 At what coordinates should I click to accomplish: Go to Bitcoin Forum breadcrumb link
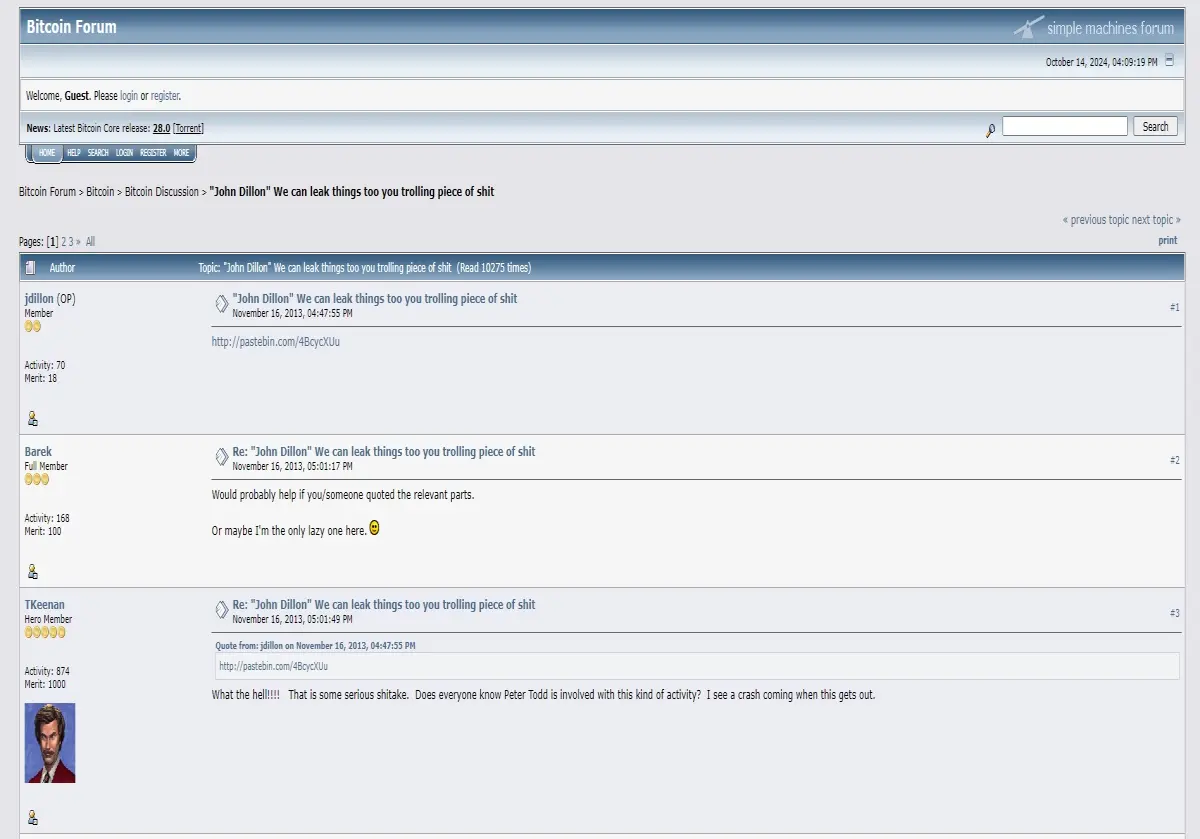47,191
